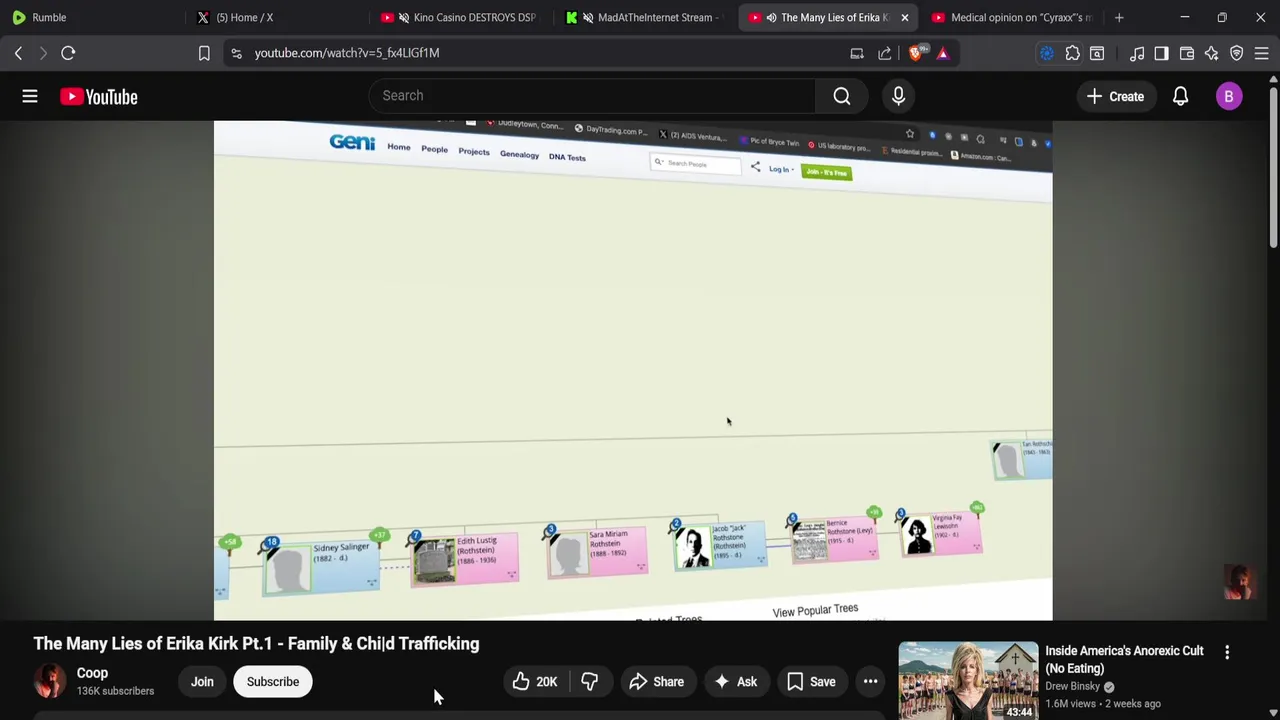Click the browser forward arrow

point(43,53)
